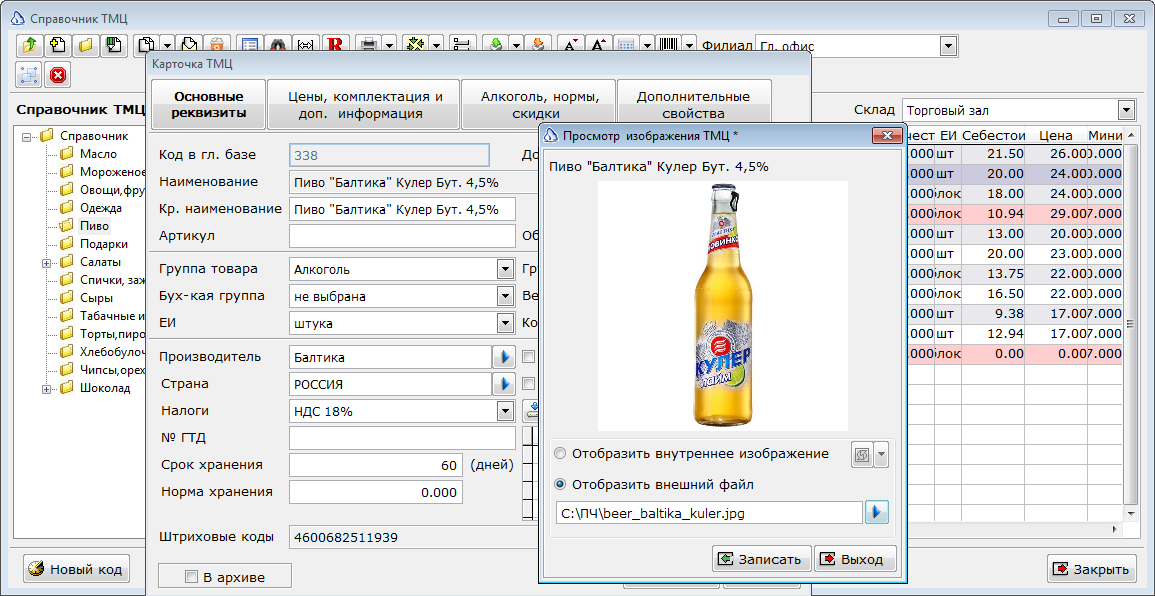
Task: Switch to Цены, комплектация и доп. информация tab
Action: click(365, 105)
